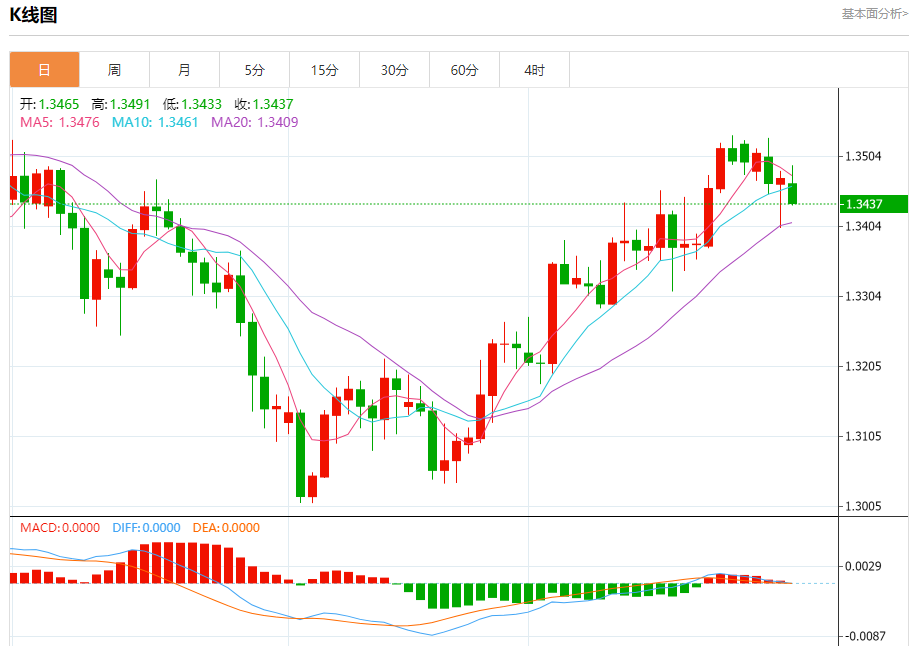Switch to the 5分 timeframe tab
This screenshot has width=917, height=646.
point(254,70)
